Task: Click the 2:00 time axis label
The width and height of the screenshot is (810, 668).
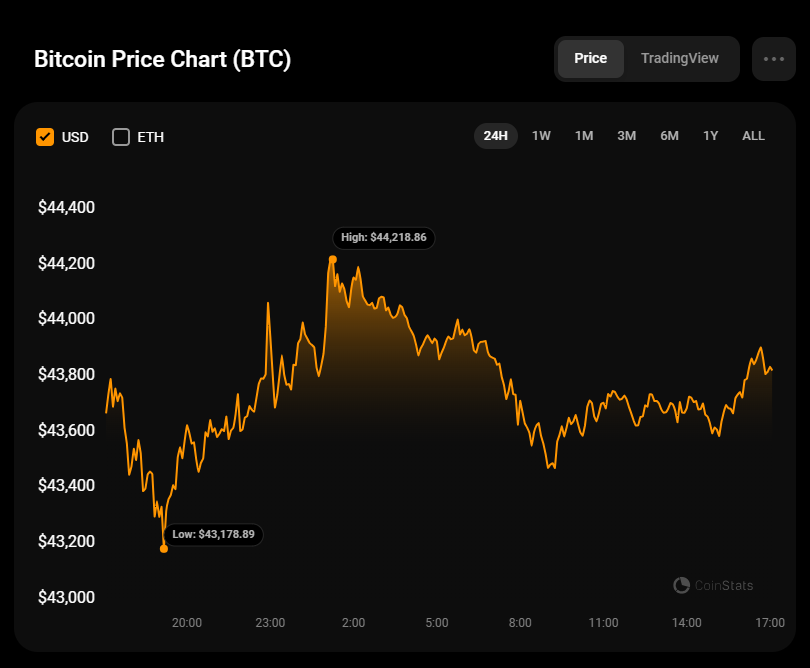Action: [x=353, y=623]
